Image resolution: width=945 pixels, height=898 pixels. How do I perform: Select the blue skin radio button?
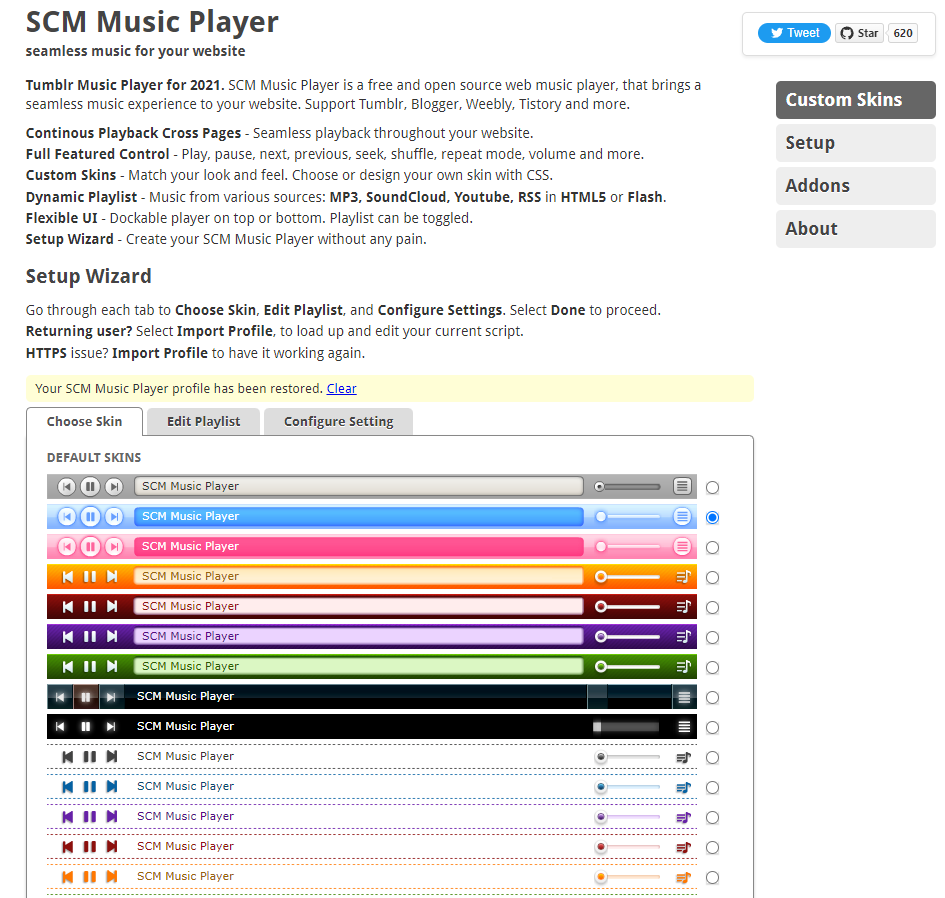pos(712,518)
